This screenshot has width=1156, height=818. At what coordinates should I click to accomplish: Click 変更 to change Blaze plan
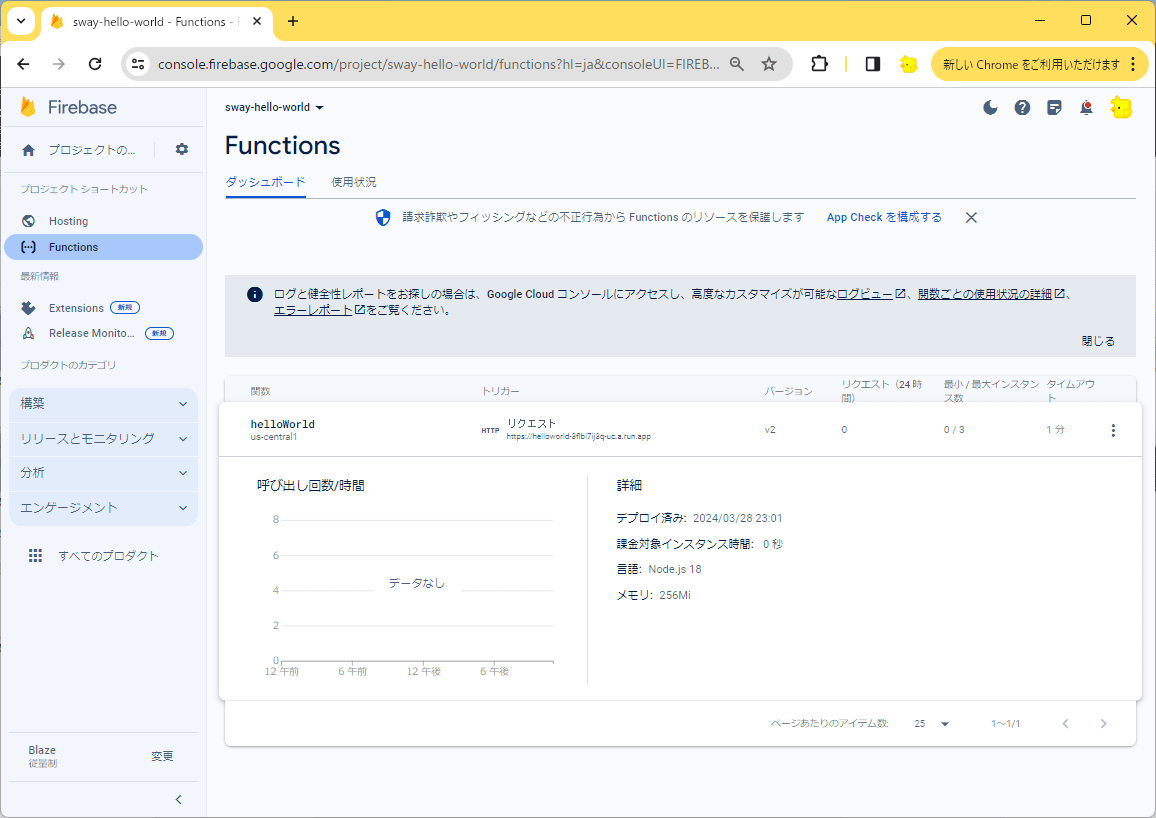(162, 756)
